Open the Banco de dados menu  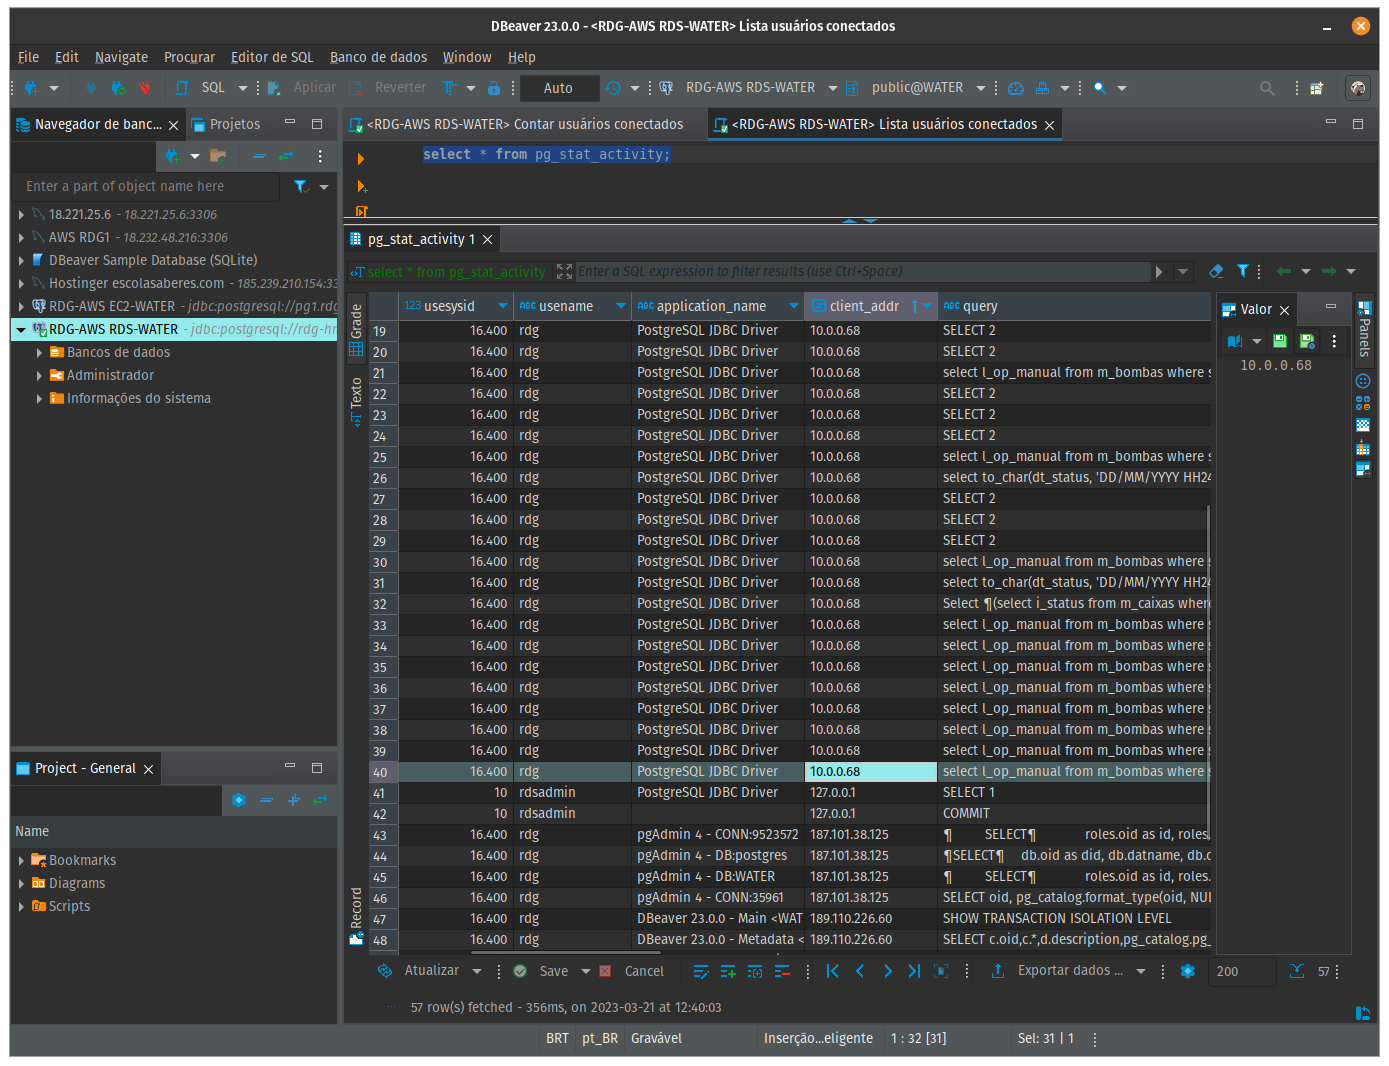click(378, 57)
